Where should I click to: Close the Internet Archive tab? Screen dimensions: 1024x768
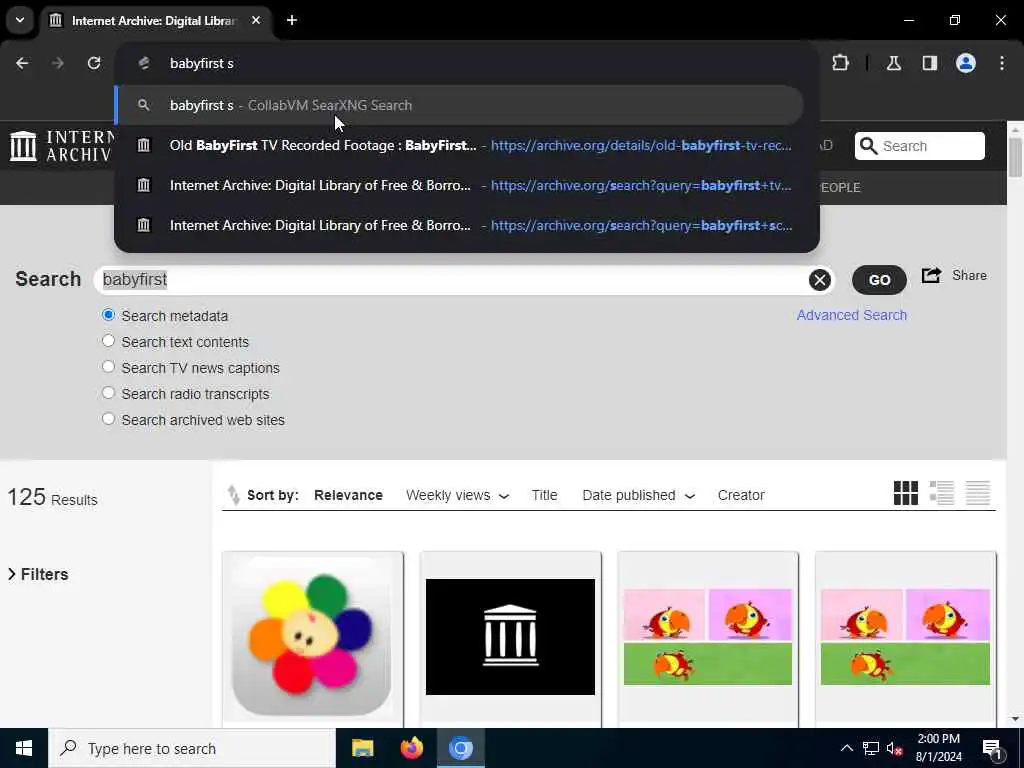(x=256, y=20)
